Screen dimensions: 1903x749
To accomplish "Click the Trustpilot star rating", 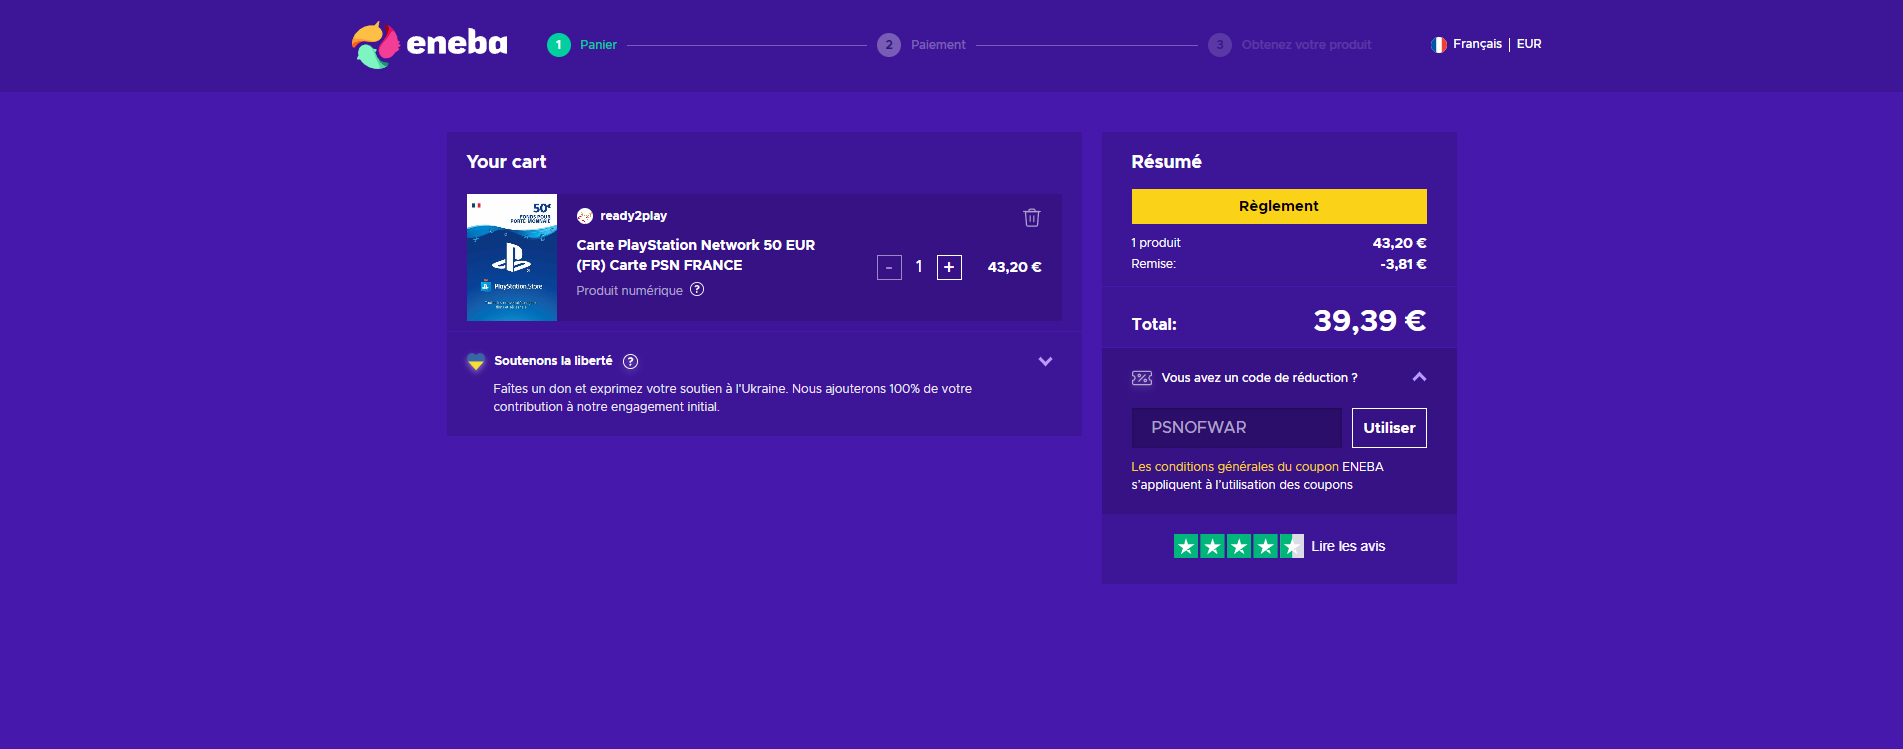I will 1238,546.
